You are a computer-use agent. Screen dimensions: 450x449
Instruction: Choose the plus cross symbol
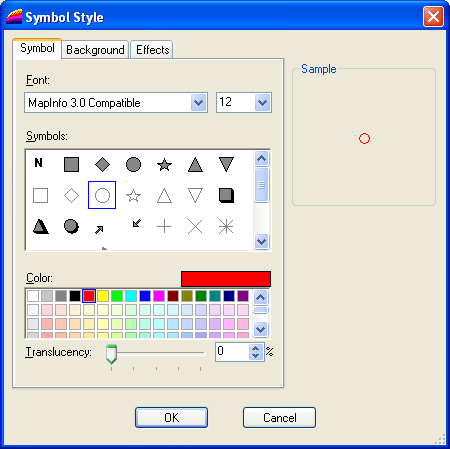[x=164, y=227]
